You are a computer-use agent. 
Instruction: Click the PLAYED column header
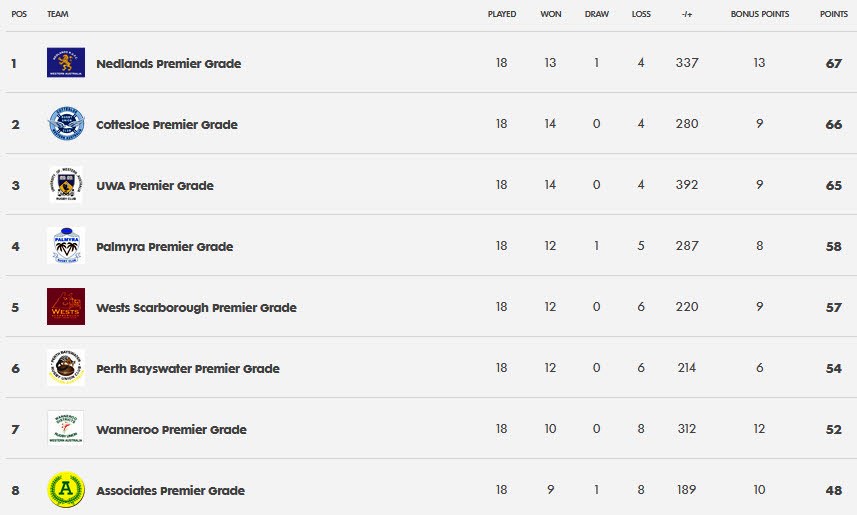502,14
